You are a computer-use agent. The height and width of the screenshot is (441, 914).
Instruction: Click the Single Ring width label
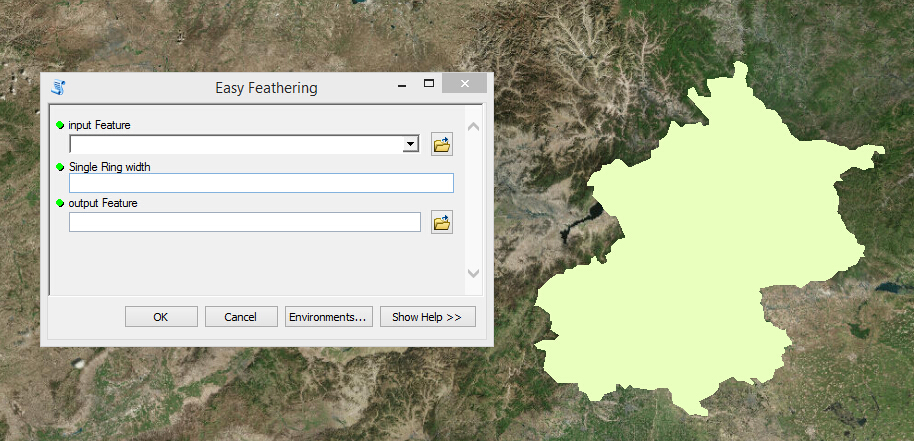(110, 167)
